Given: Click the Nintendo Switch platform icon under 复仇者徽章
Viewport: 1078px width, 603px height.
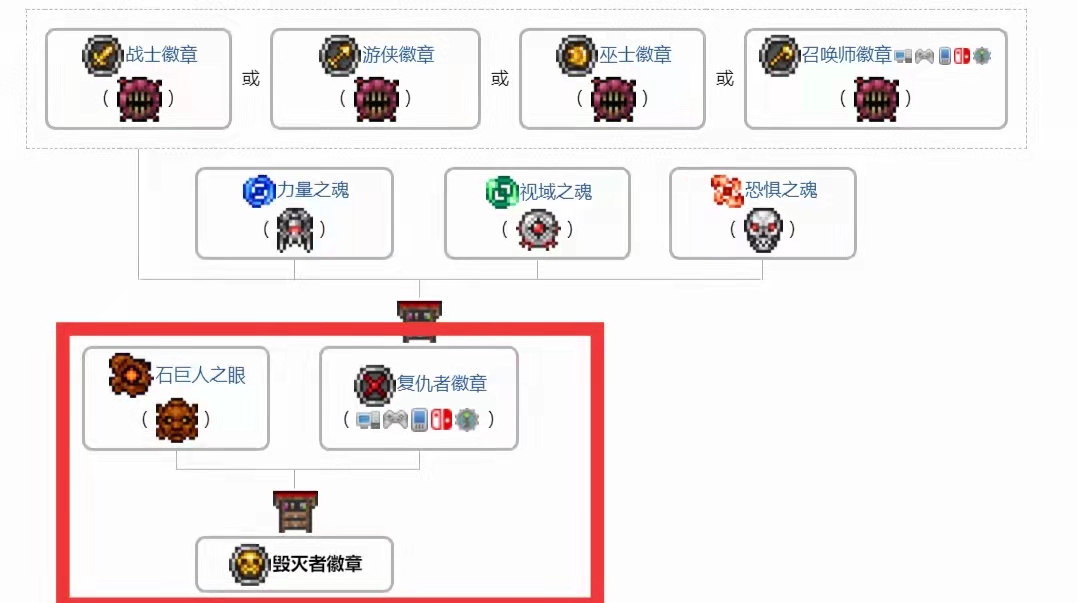Looking at the screenshot, I should point(441,419).
